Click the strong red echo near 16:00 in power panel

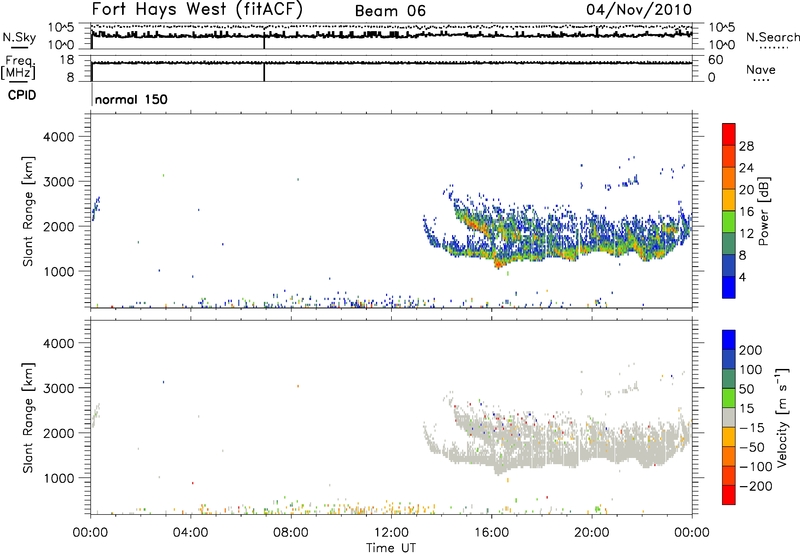click(498, 264)
